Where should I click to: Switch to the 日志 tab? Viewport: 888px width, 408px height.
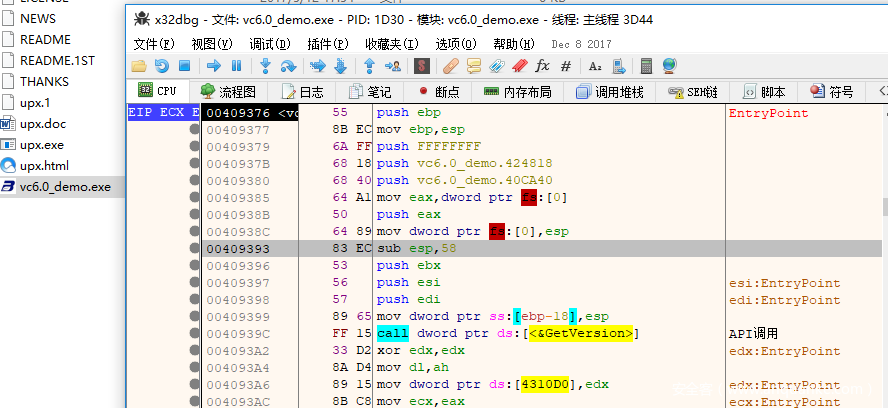(x=303, y=92)
